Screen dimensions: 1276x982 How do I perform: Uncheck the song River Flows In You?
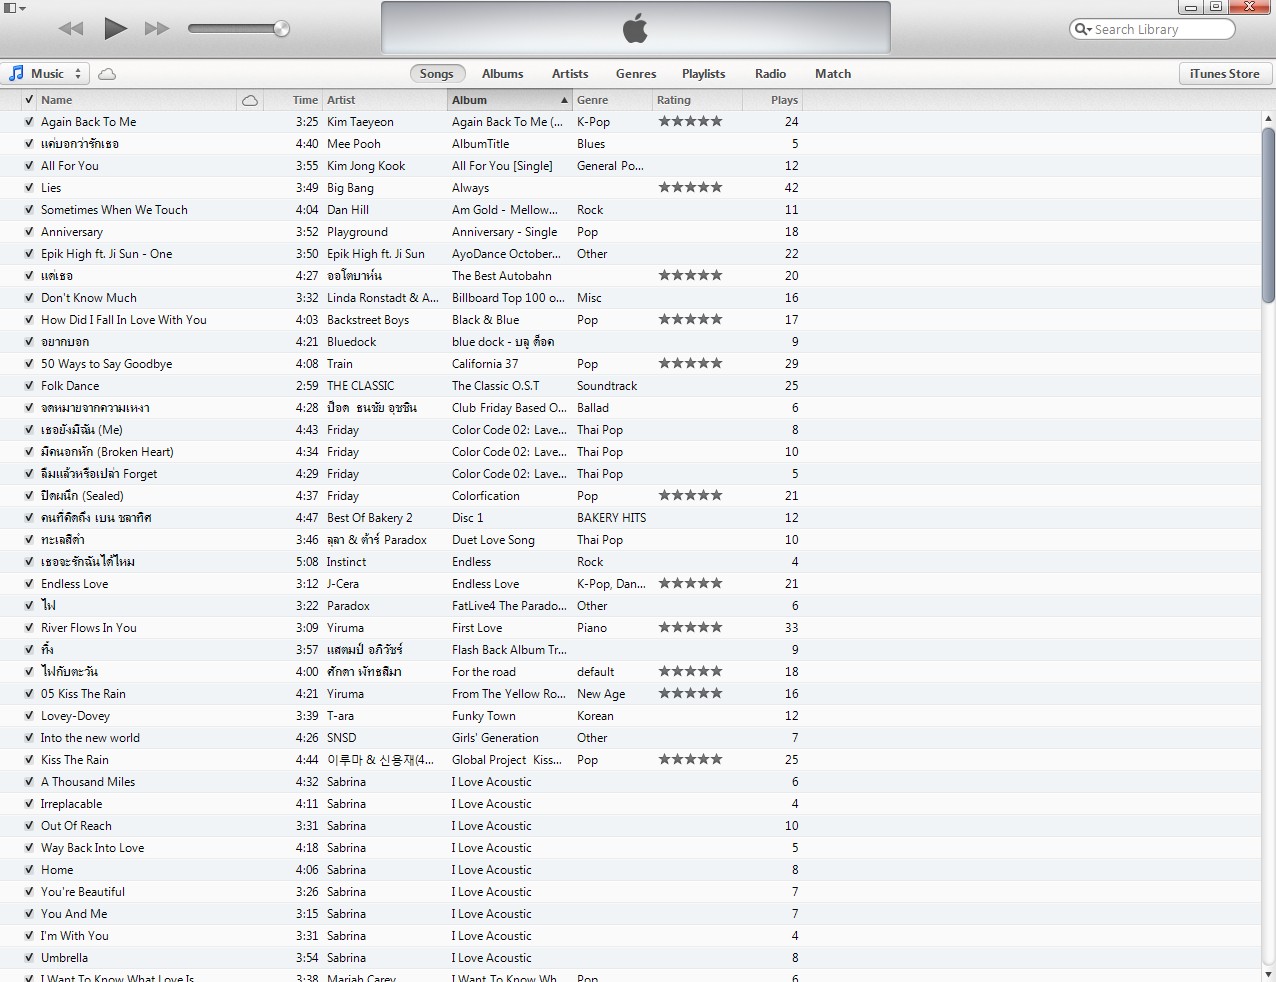pyautogui.click(x=29, y=628)
